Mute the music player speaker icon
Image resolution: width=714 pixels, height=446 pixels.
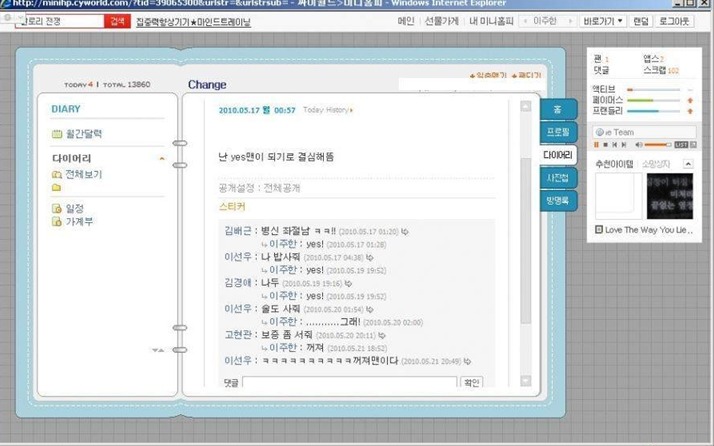637,145
